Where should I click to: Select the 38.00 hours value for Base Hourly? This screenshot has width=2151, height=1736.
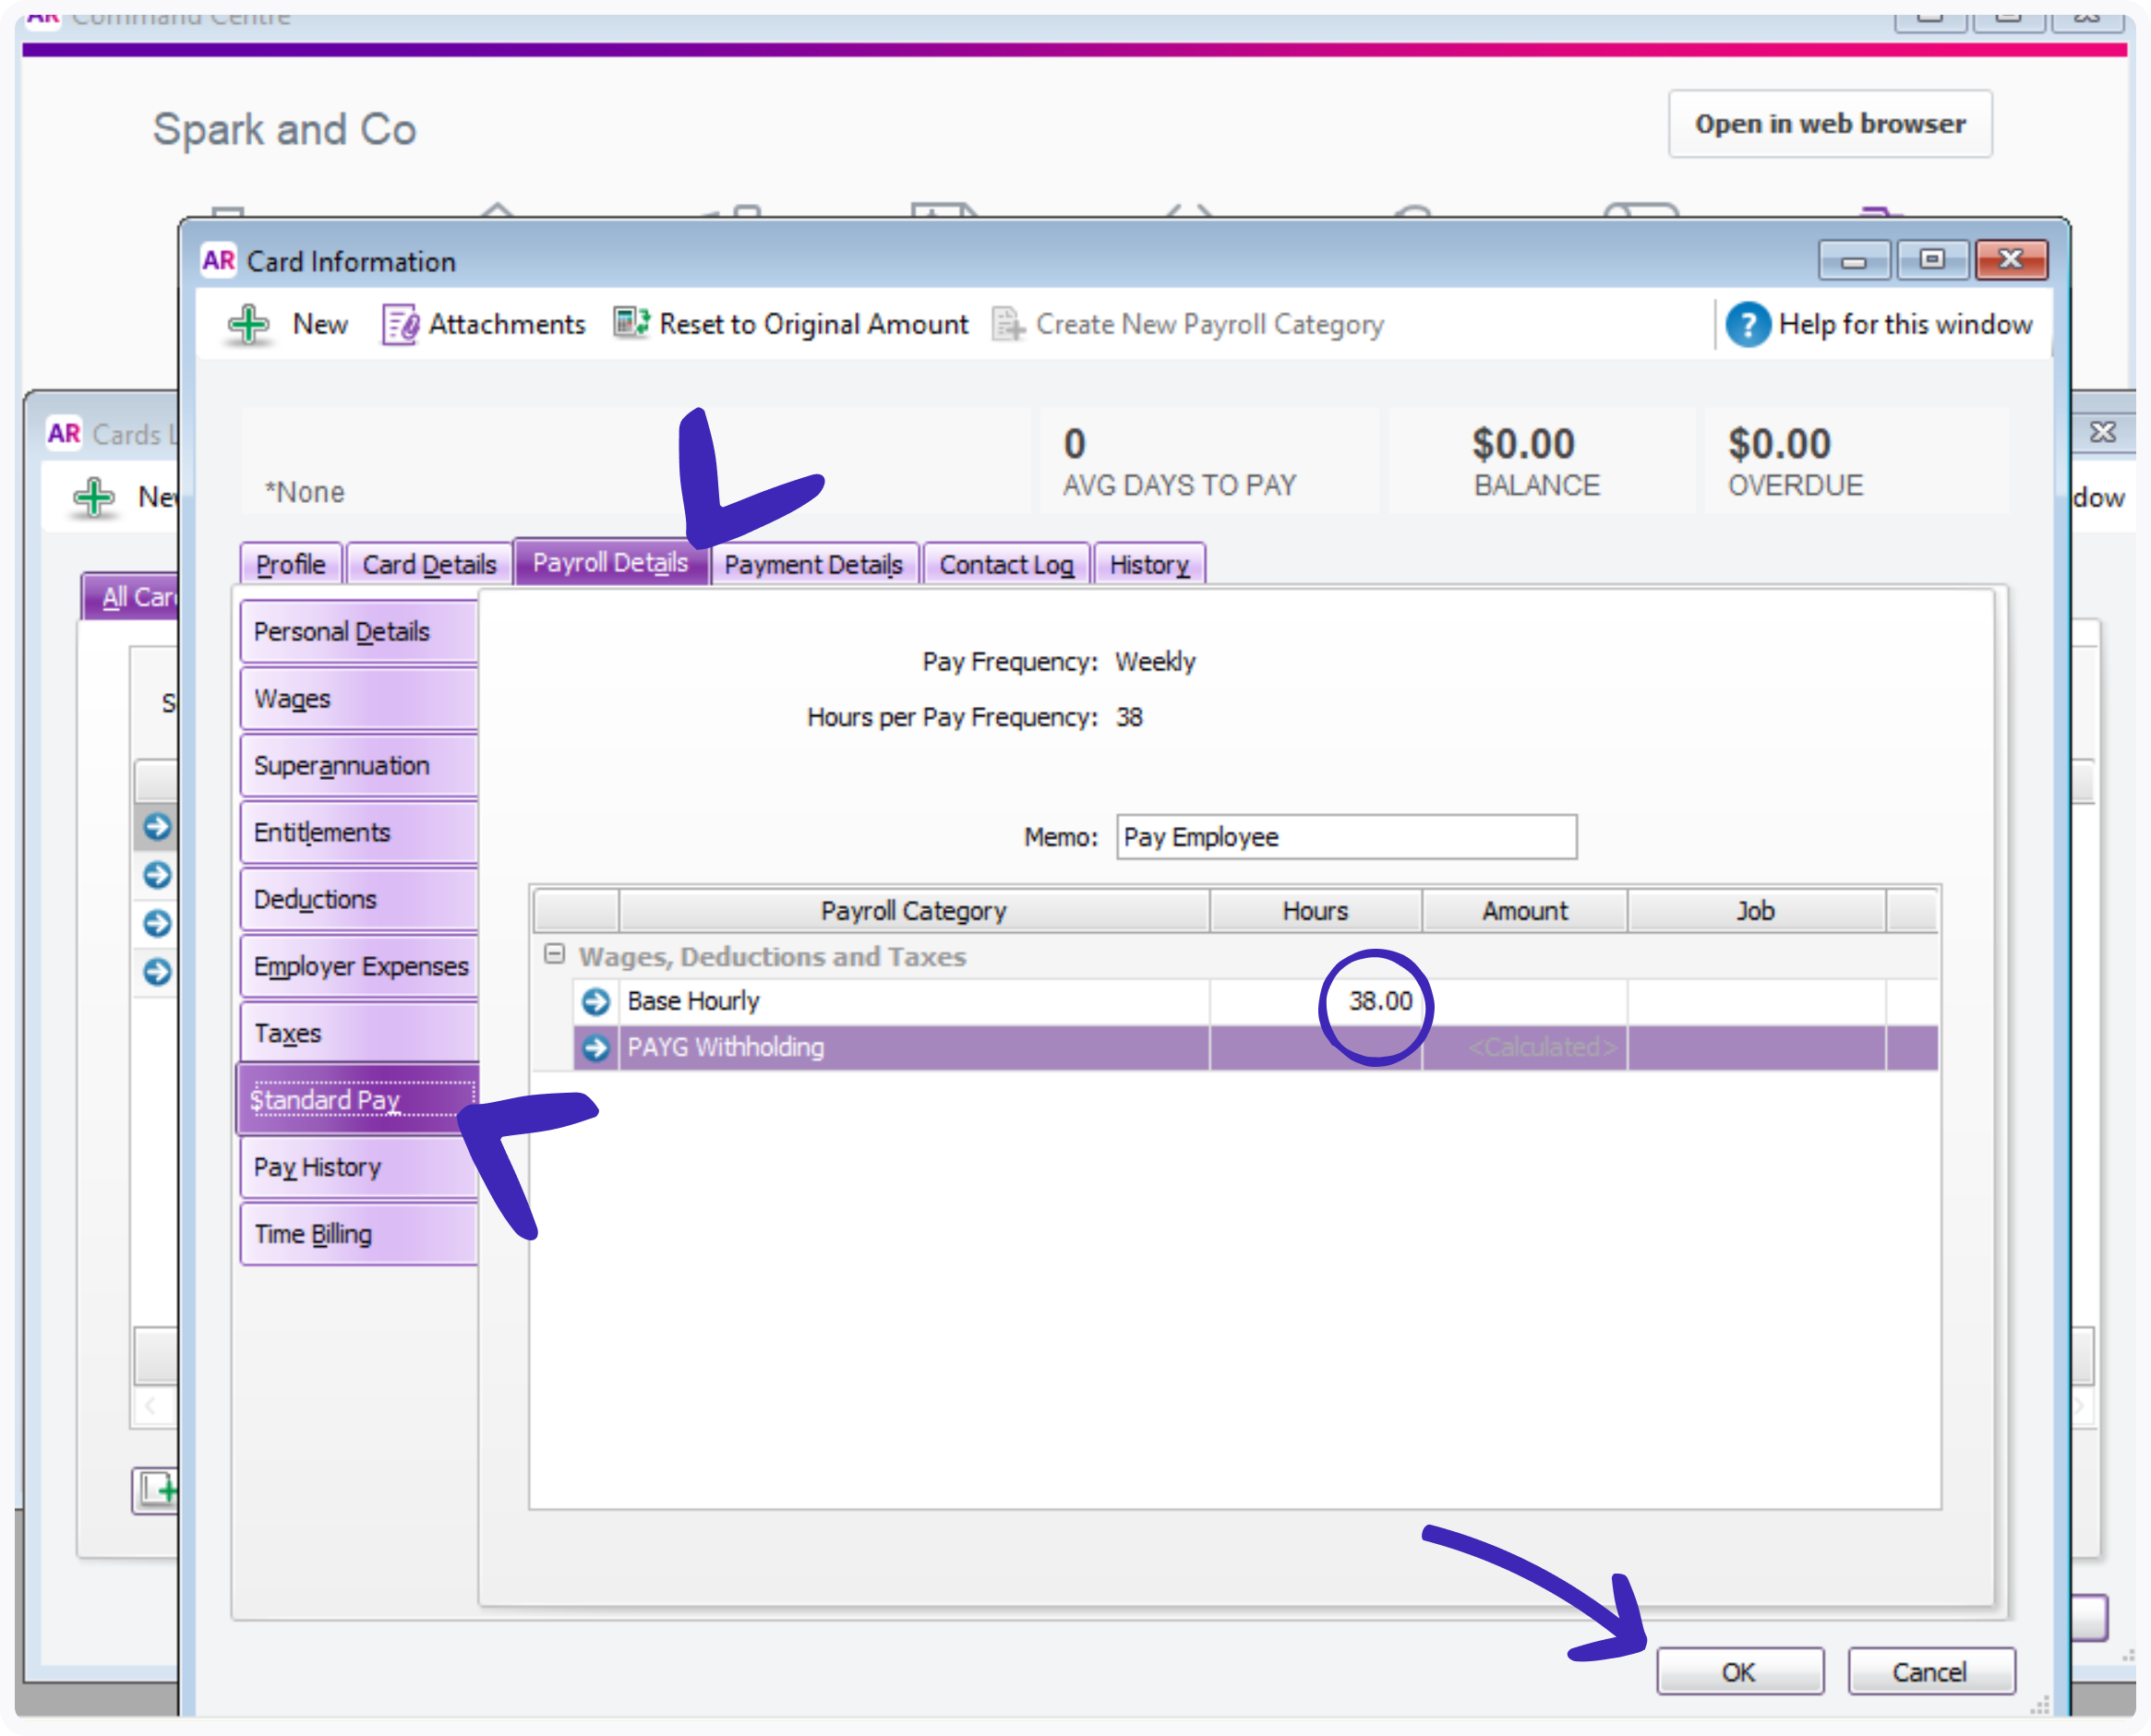tap(1381, 1000)
